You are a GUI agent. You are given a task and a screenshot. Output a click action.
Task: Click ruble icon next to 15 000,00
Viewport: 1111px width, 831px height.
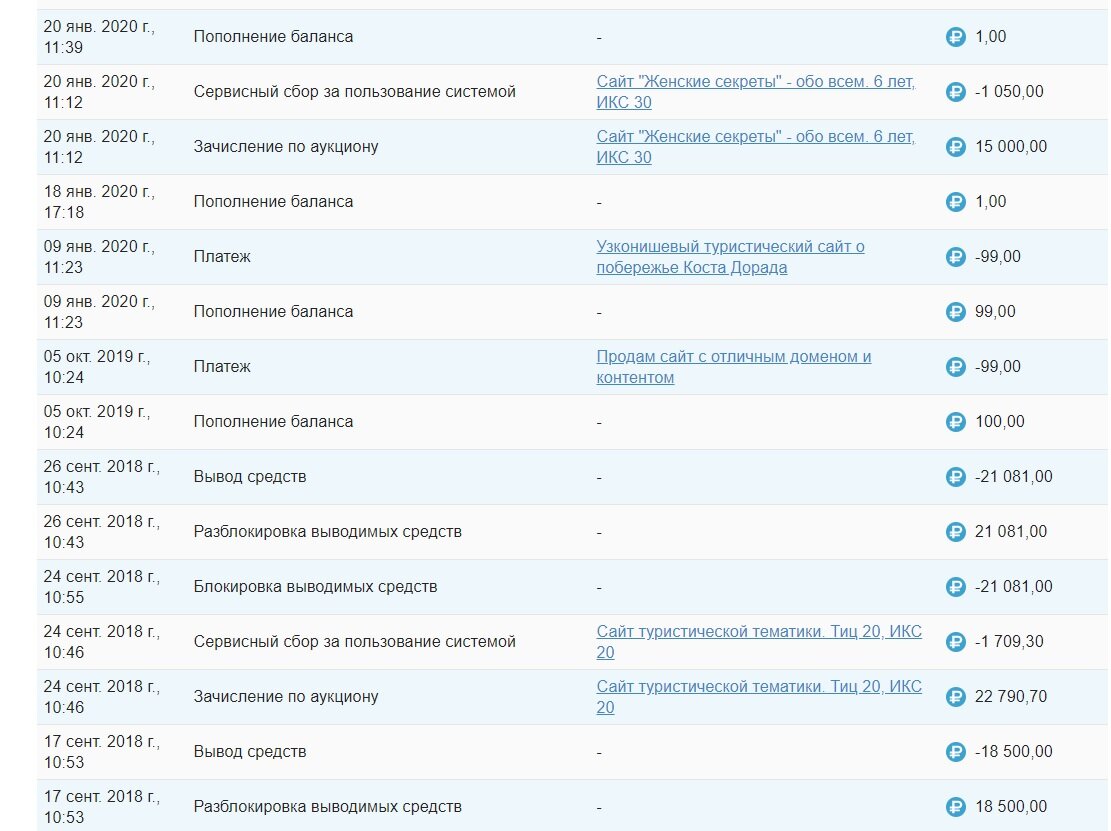(956, 147)
